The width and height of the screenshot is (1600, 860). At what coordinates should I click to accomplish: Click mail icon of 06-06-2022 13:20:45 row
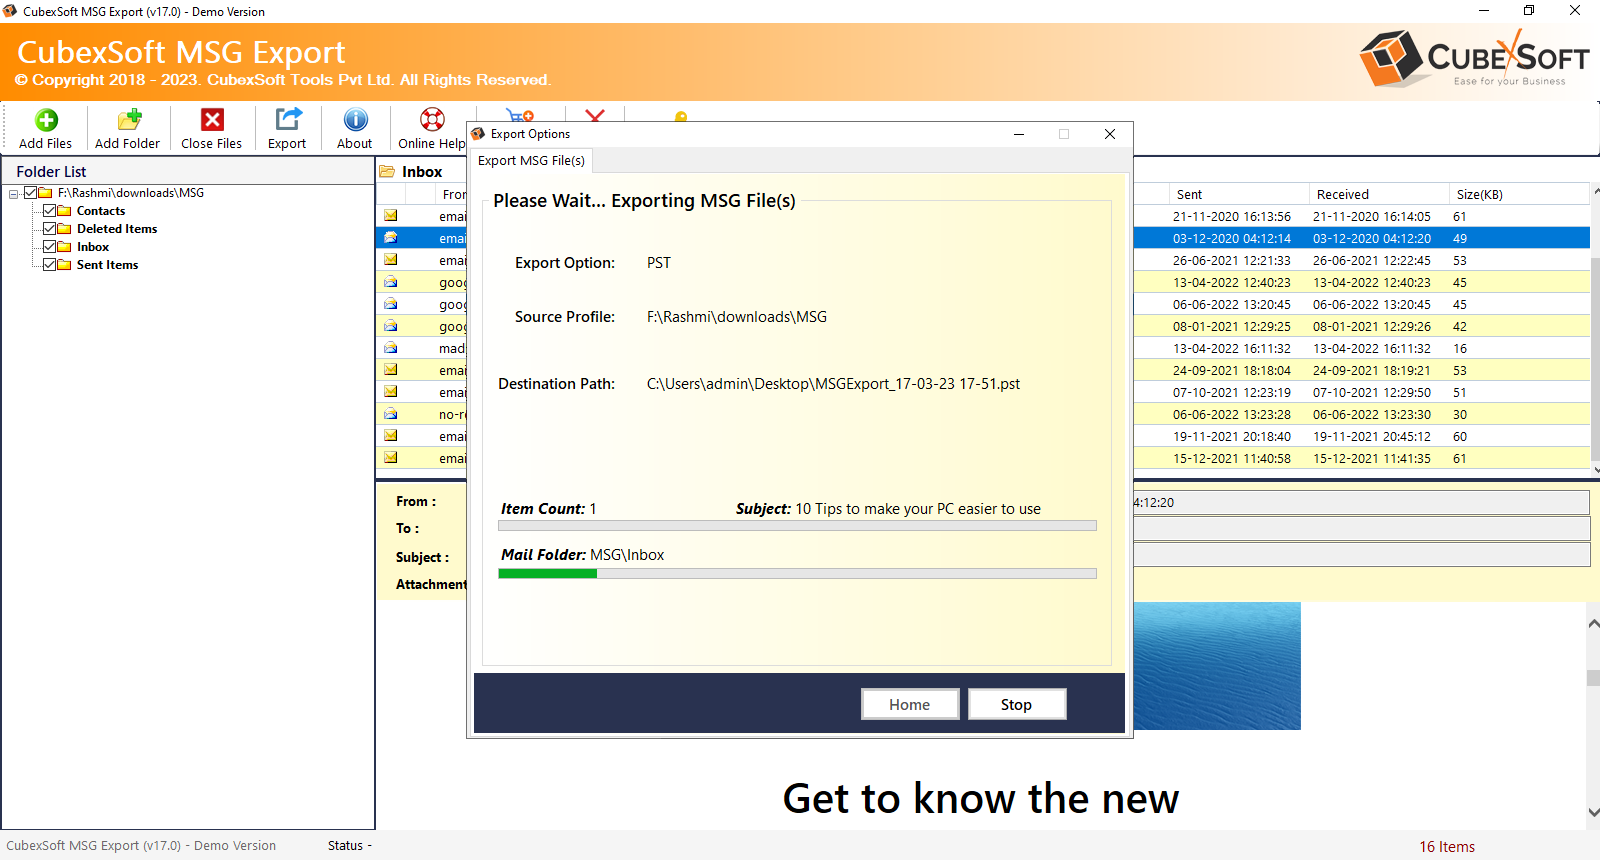pyautogui.click(x=390, y=304)
